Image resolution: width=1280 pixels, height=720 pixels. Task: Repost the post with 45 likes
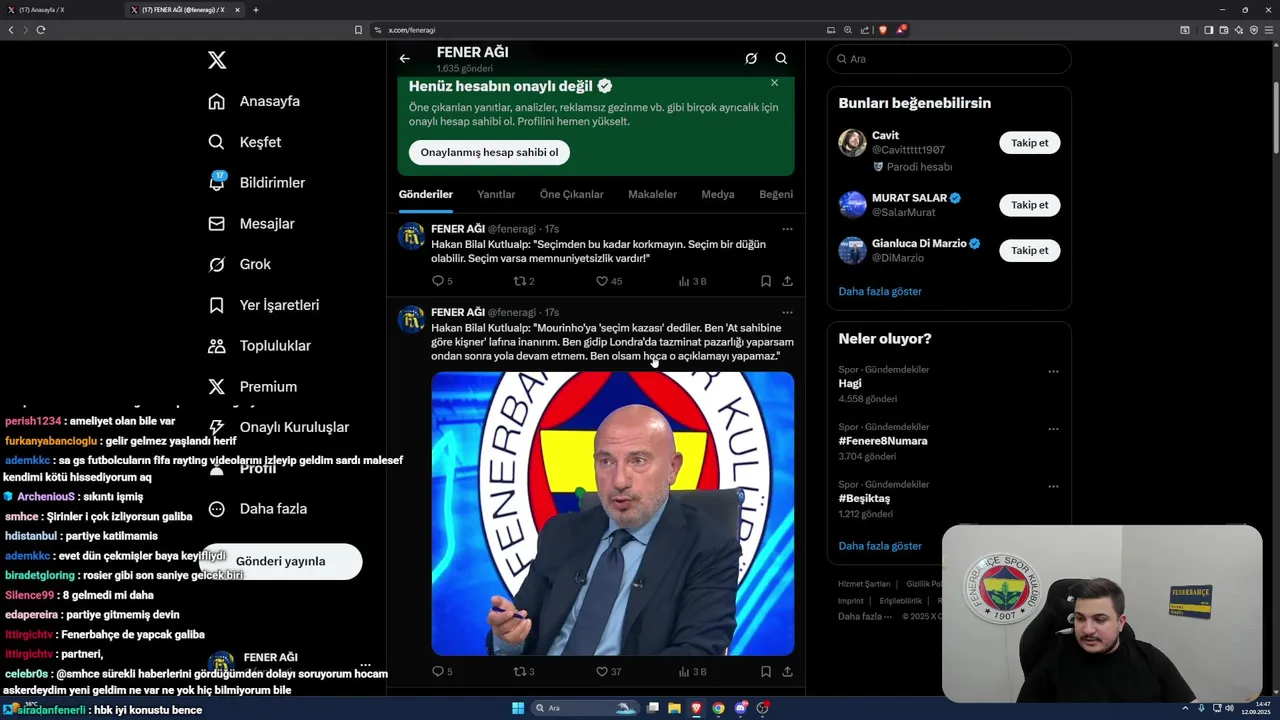524,281
